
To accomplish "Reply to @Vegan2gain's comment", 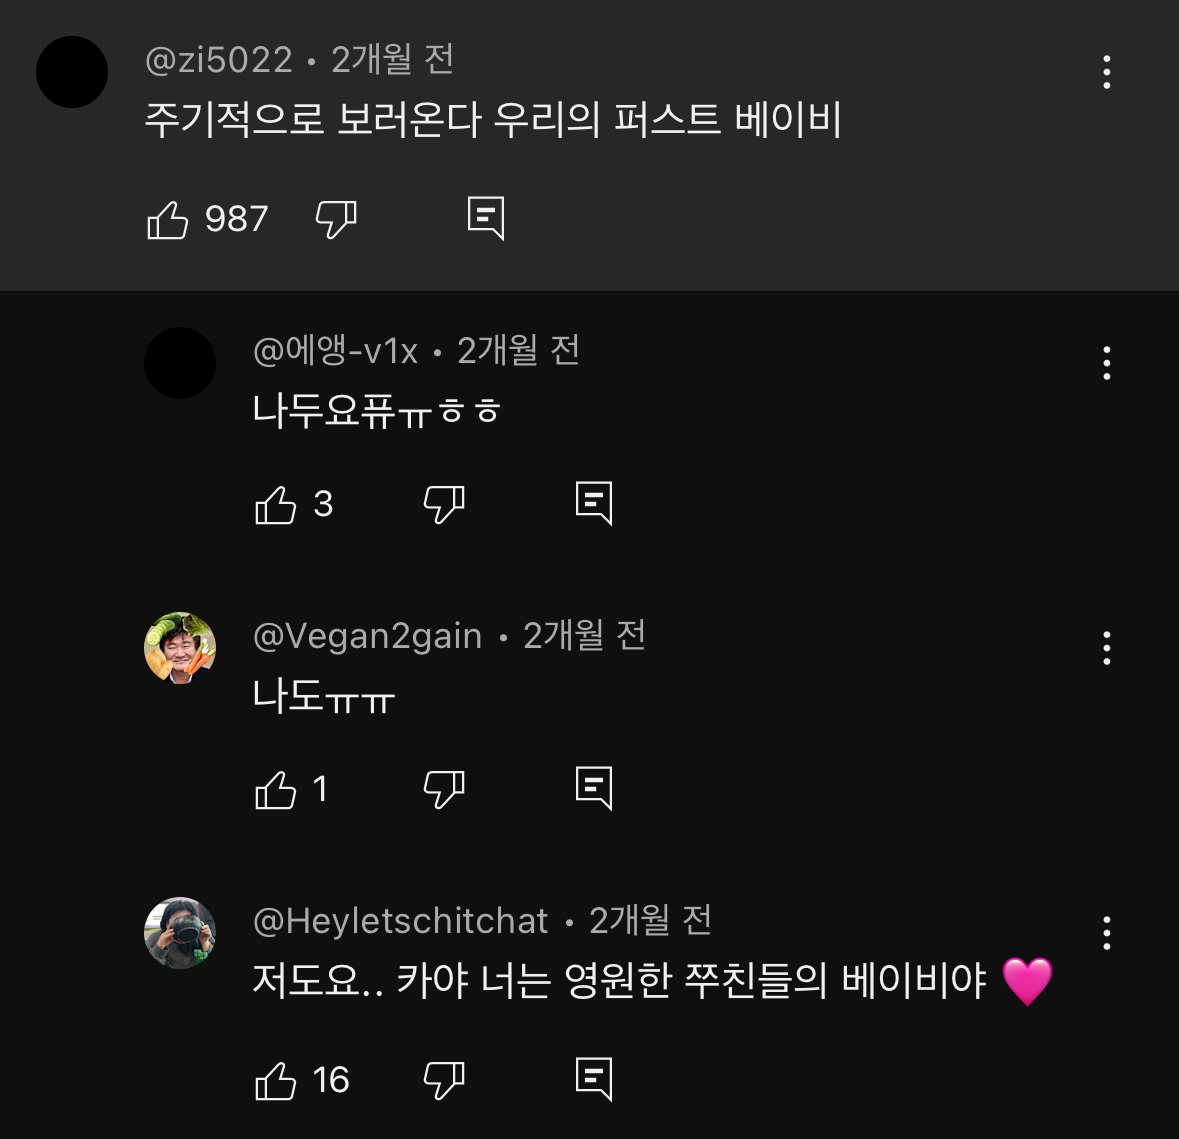I will [x=594, y=788].
